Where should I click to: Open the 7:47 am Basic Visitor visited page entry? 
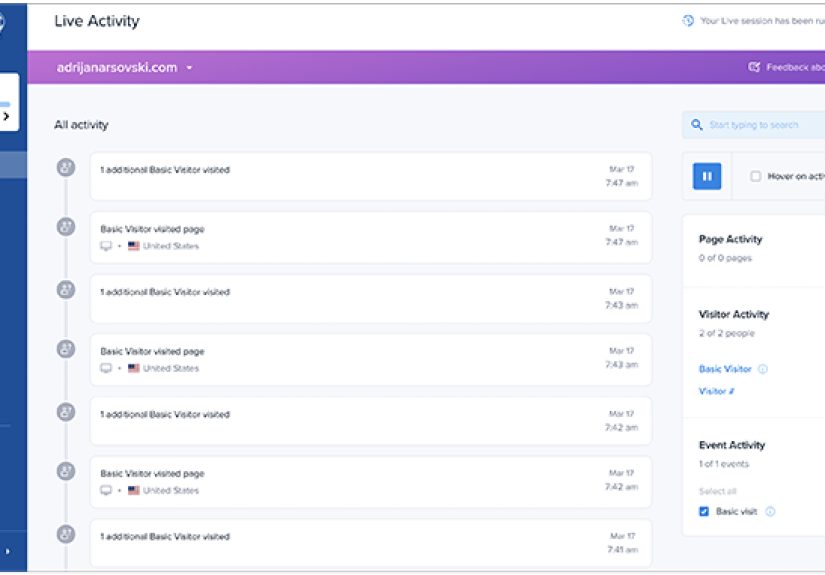tap(371, 237)
